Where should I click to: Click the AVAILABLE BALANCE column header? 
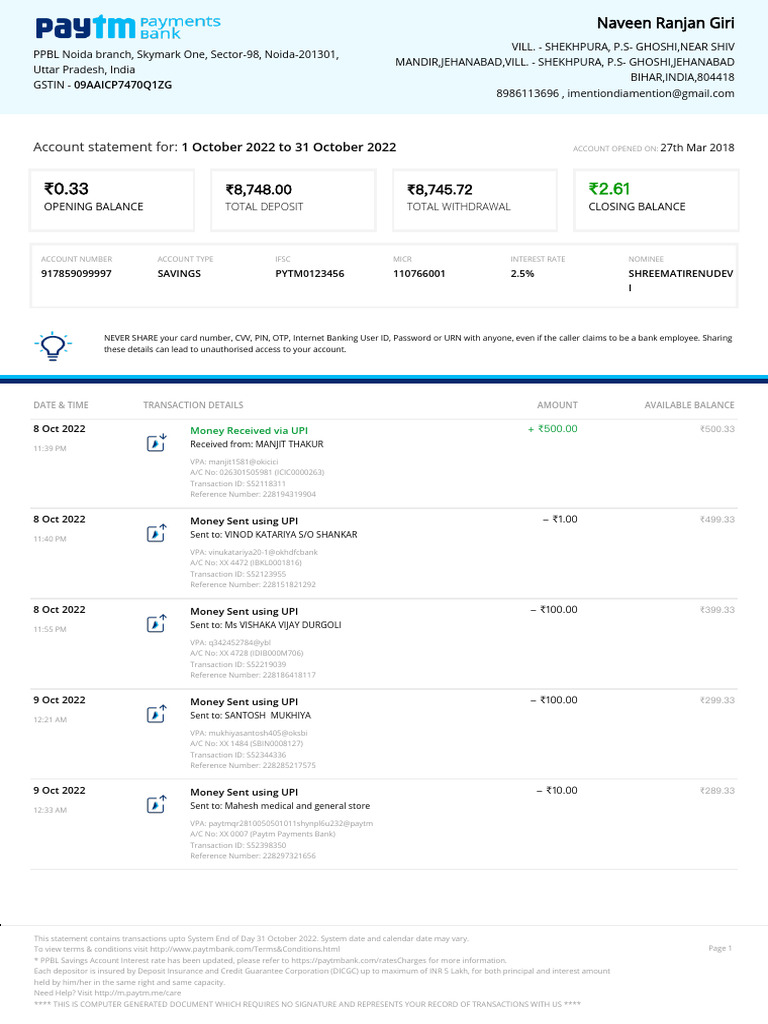point(689,405)
